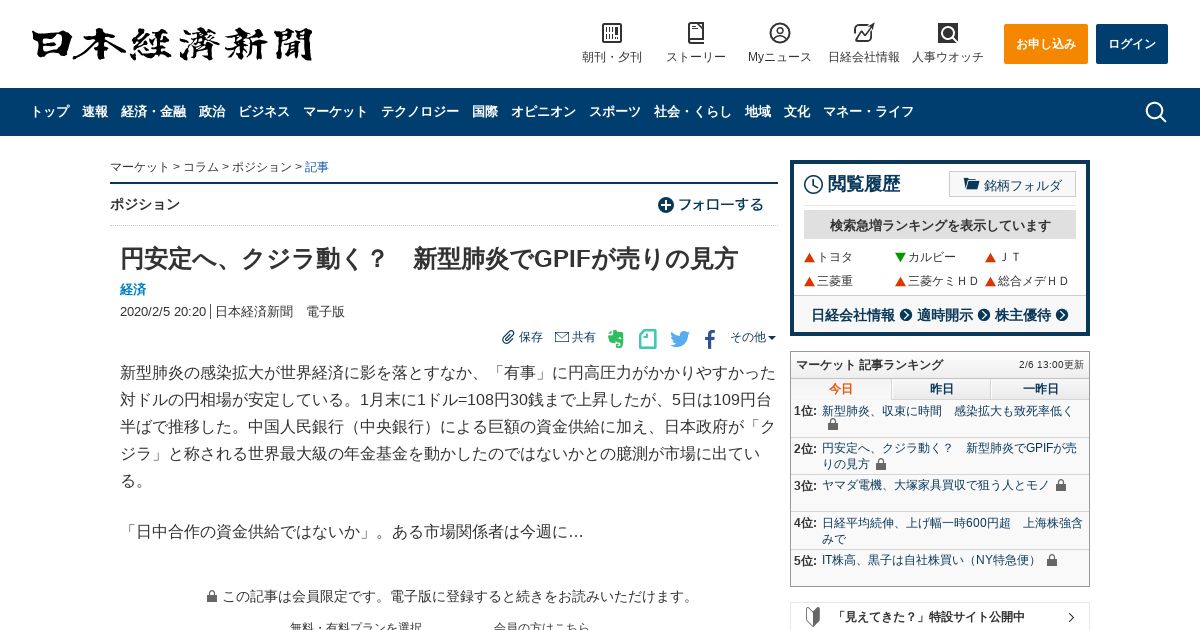This screenshot has height=630, width=1200.
Task: Open the 日経会社情報 chart icon
Action: [864, 33]
